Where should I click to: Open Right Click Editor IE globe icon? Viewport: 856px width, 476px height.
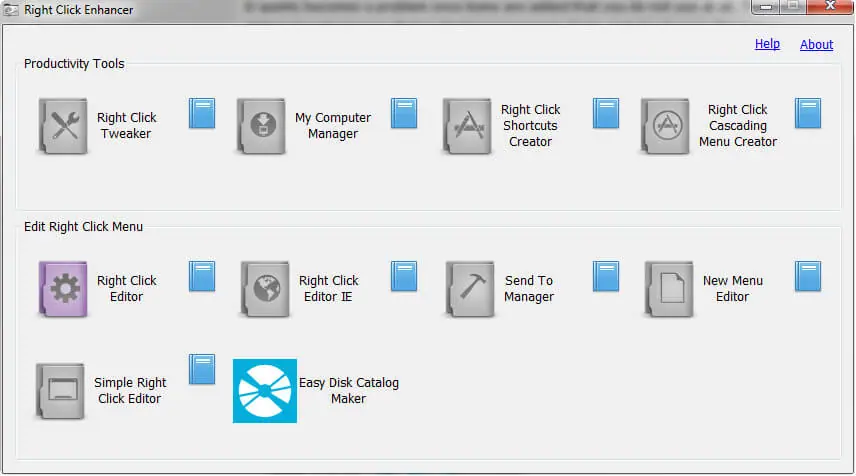[x=265, y=289]
